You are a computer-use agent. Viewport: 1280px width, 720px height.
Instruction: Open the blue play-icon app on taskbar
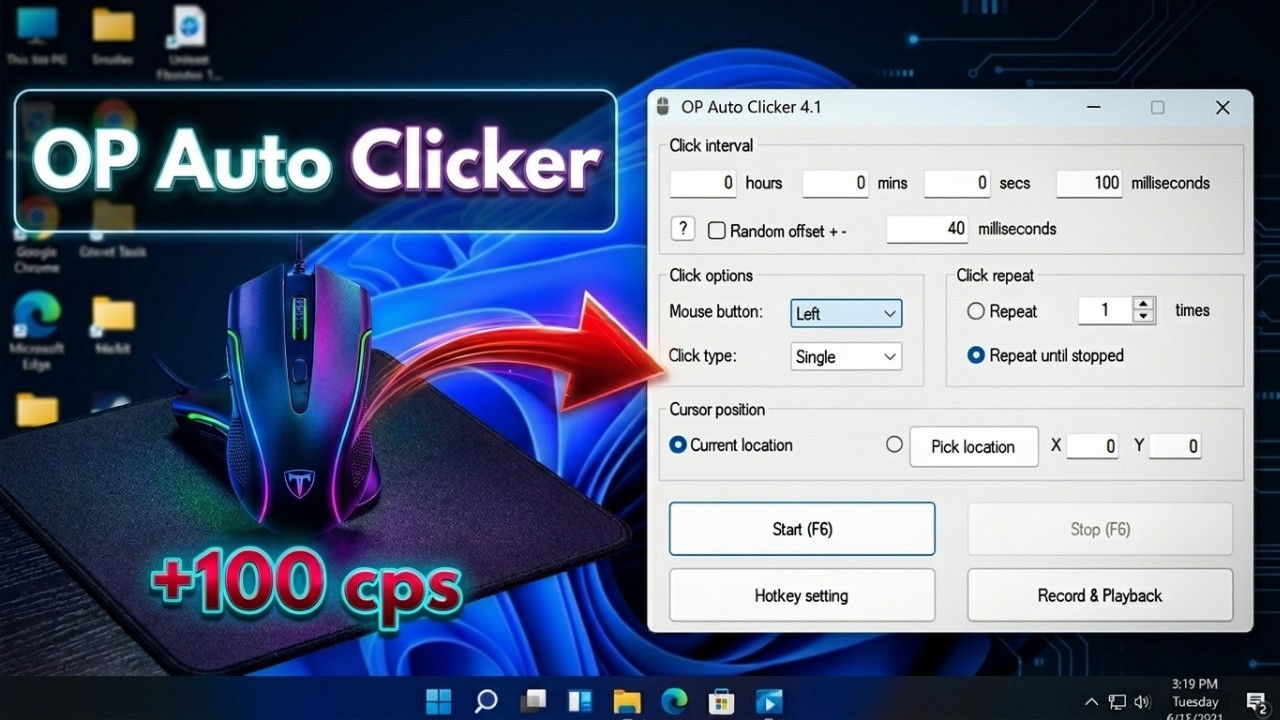(x=768, y=700)
